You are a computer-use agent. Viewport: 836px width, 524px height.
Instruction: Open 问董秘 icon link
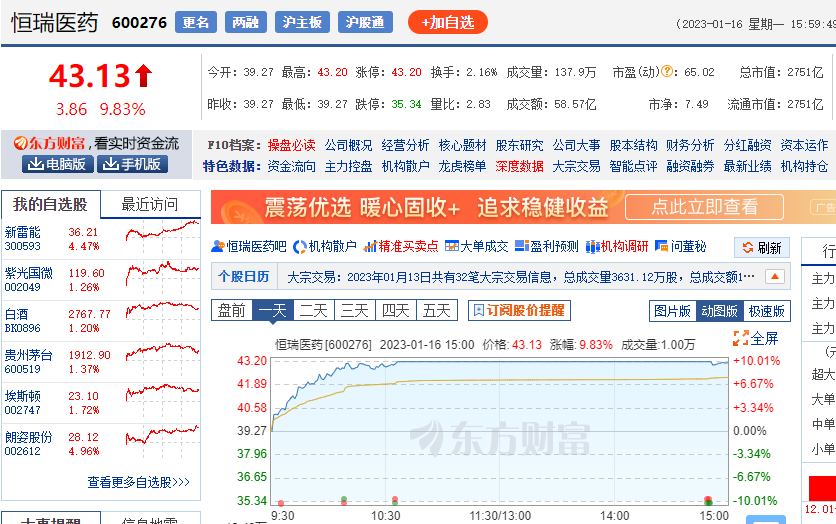tap(680, 246)
